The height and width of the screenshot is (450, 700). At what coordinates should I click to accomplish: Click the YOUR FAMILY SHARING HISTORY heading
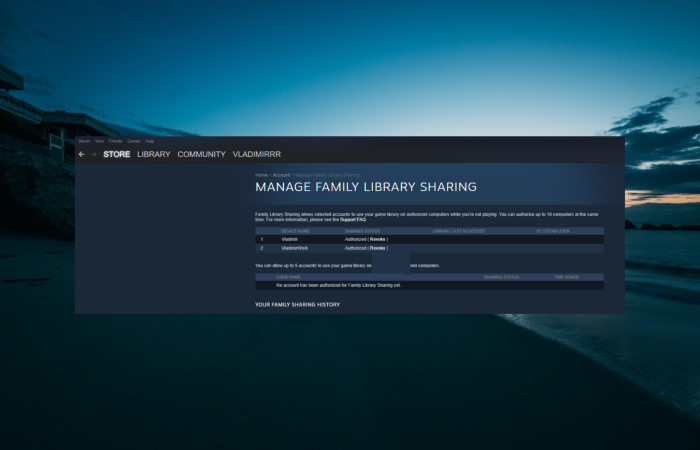pyautogui.click(x=297, y=304)
